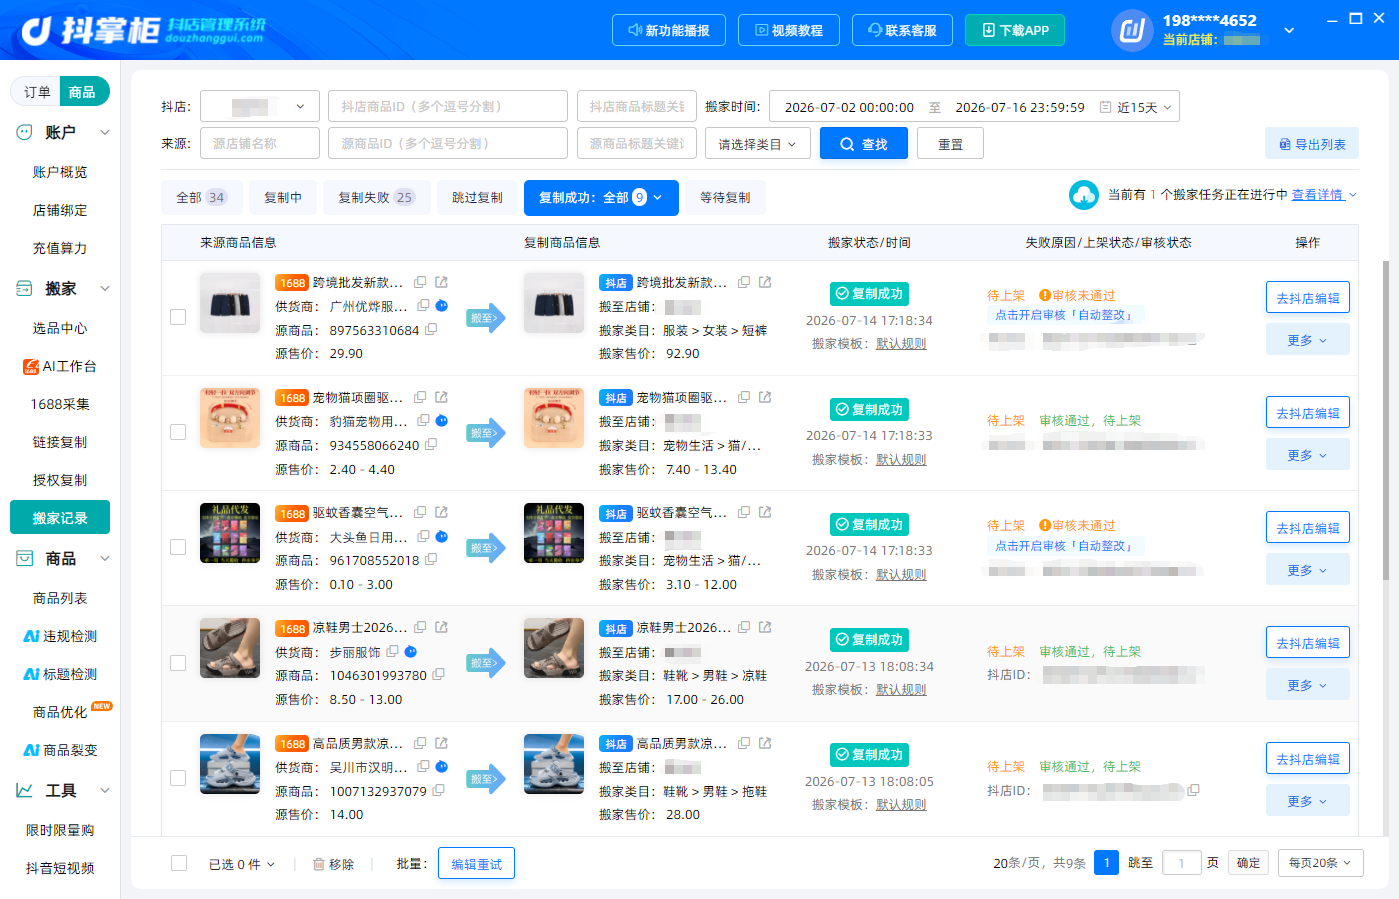Open the 请选择类目 category dropdown

click(x=758, y=144)
